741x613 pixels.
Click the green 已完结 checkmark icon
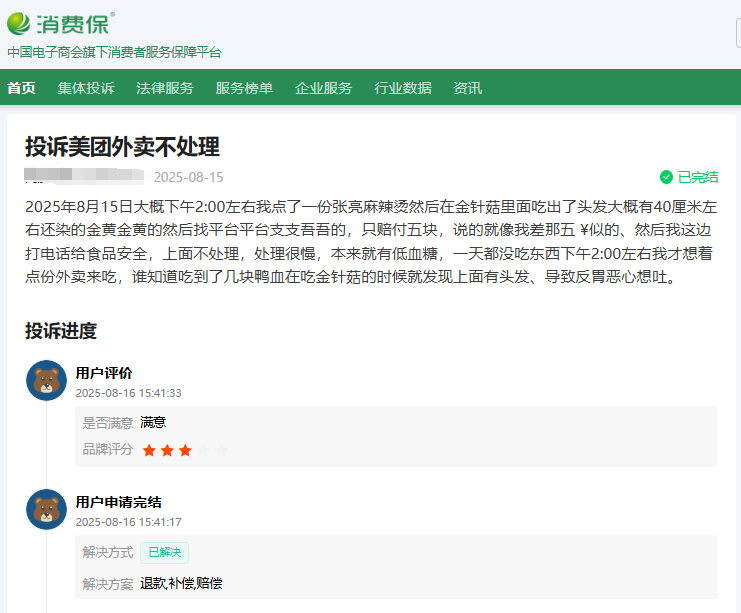[x=666, y=177]
